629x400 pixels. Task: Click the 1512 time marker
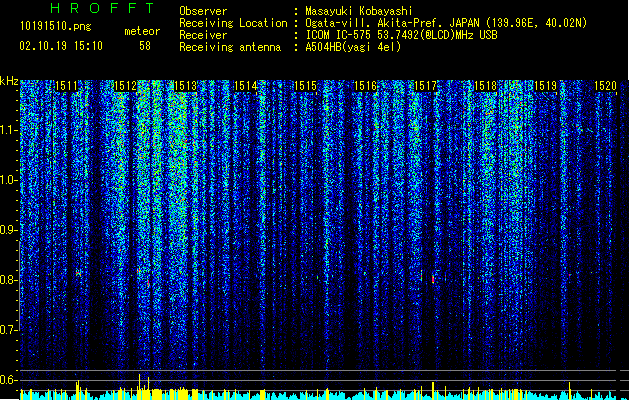click(126, 86)
